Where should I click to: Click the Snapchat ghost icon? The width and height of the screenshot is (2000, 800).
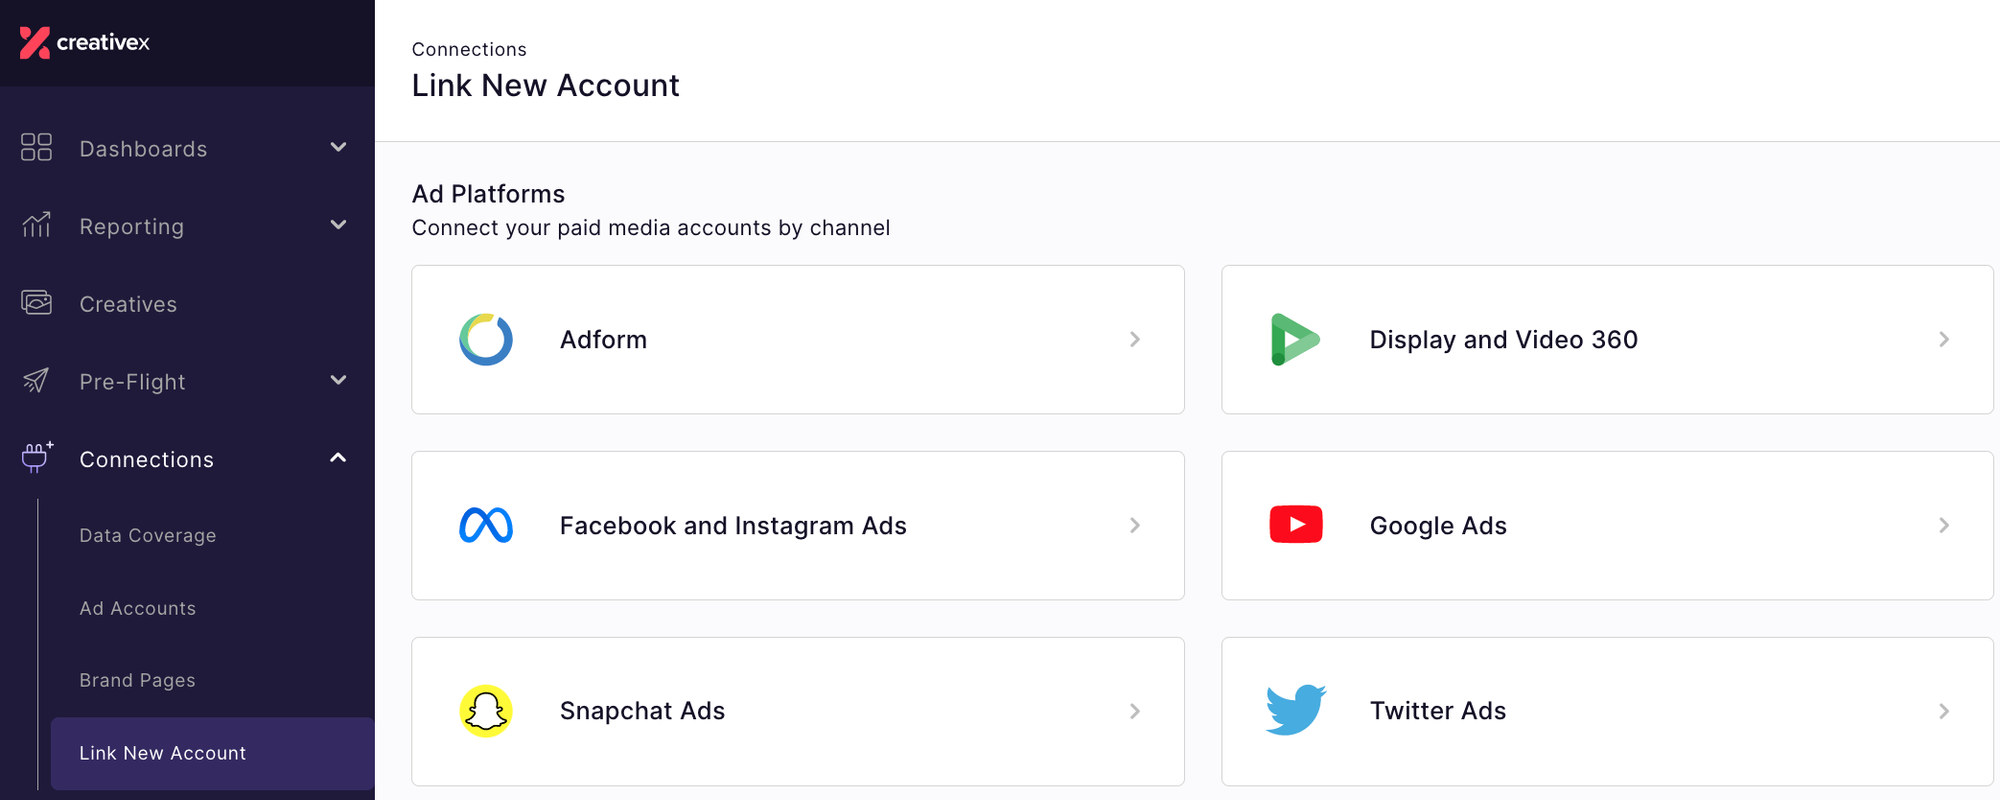click(486, 711)
